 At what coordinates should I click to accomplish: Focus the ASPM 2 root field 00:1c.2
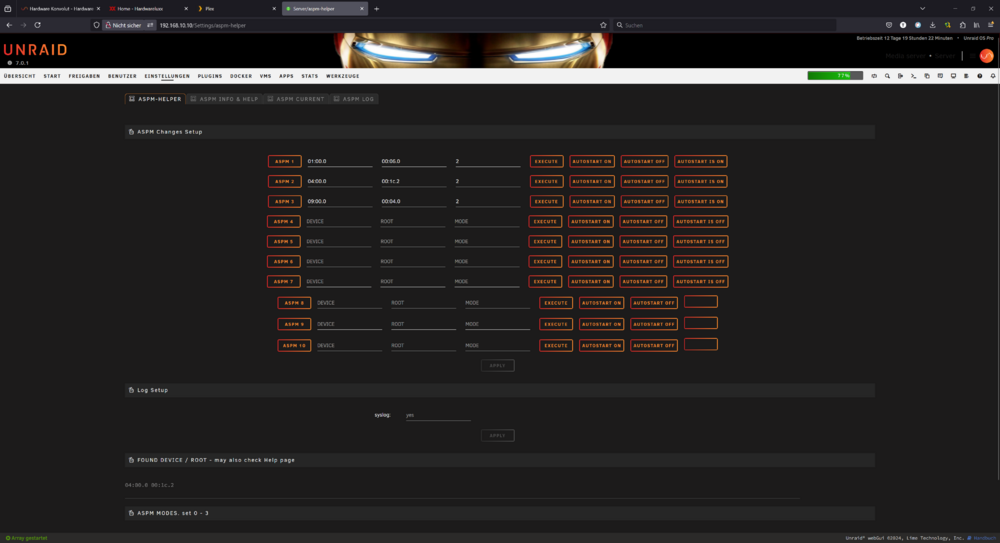[413, 181]
